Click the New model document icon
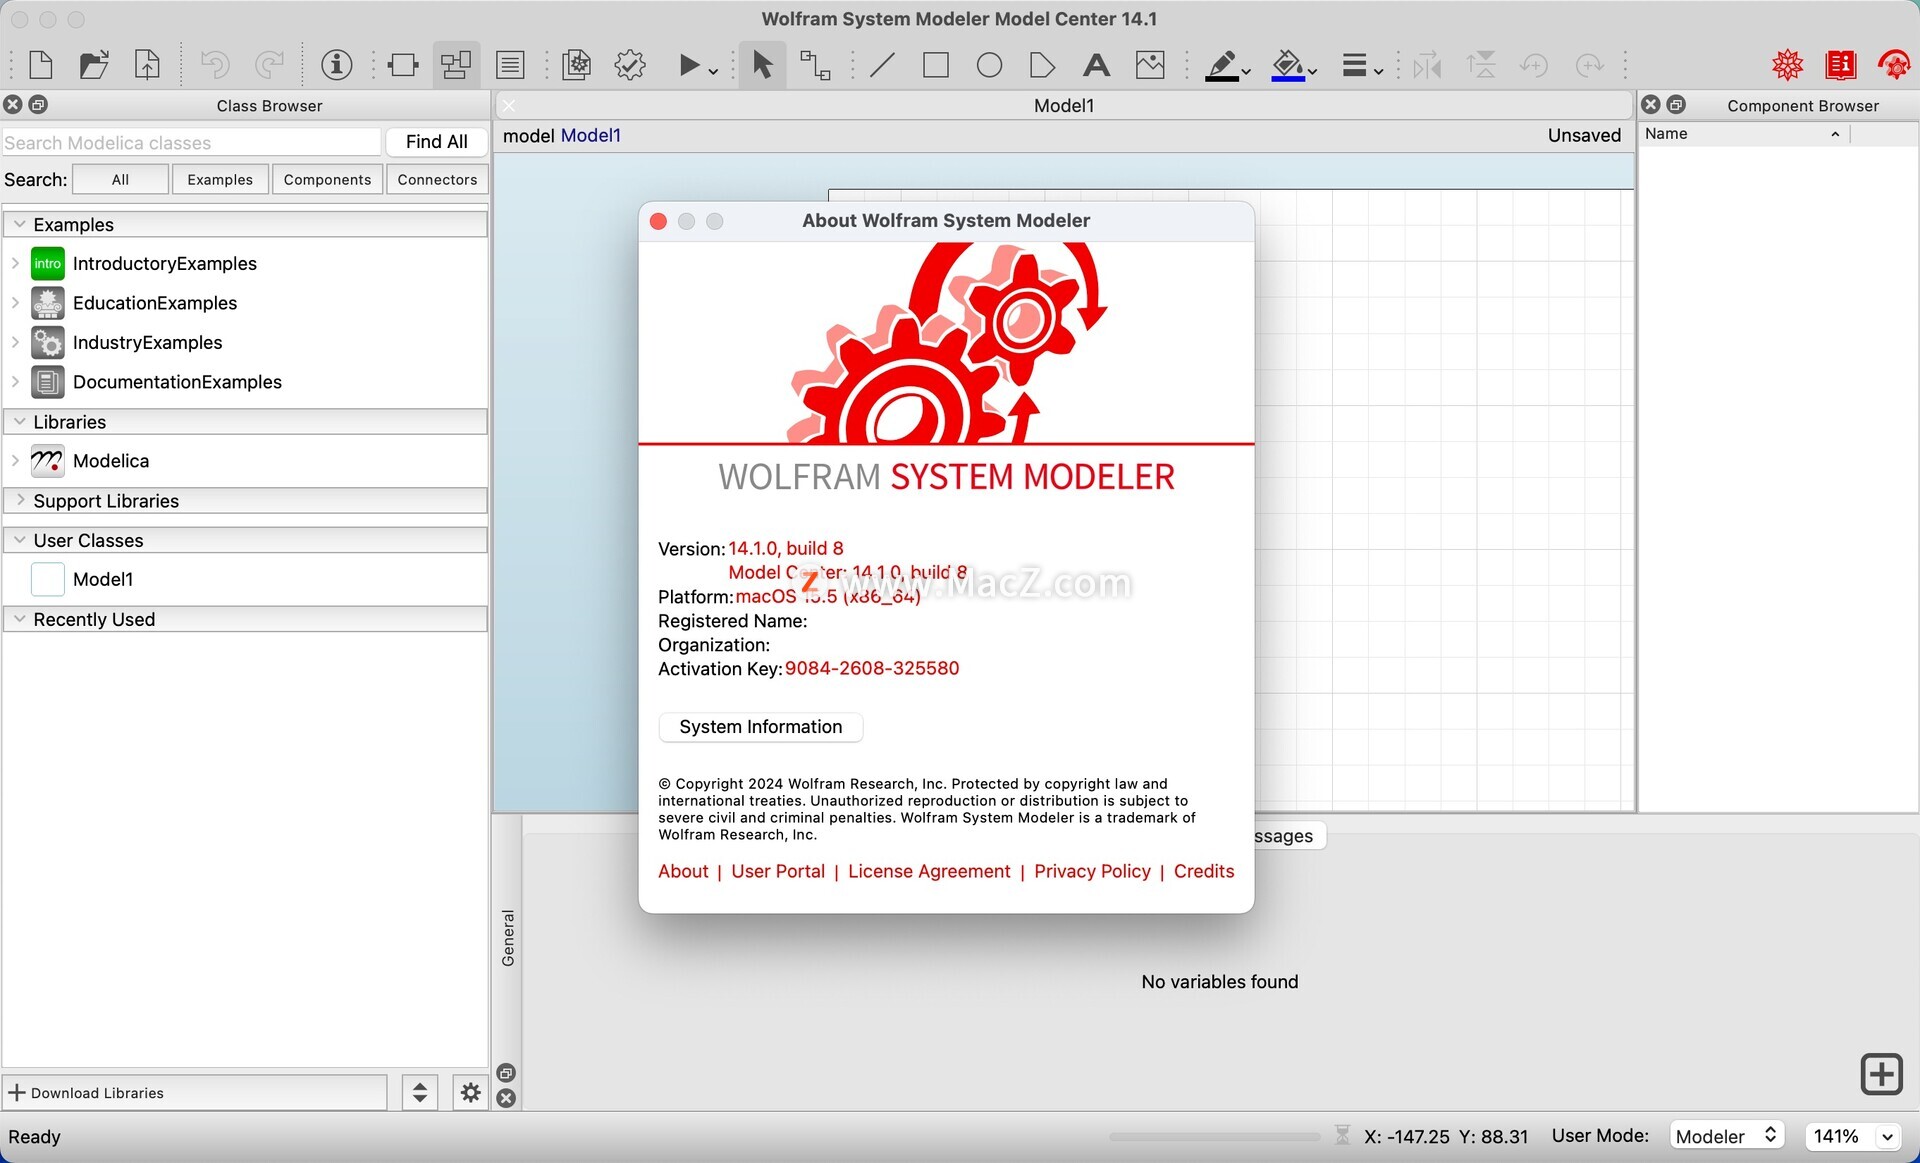Viewport: 1920px width, 1163px height. (41, 65)
